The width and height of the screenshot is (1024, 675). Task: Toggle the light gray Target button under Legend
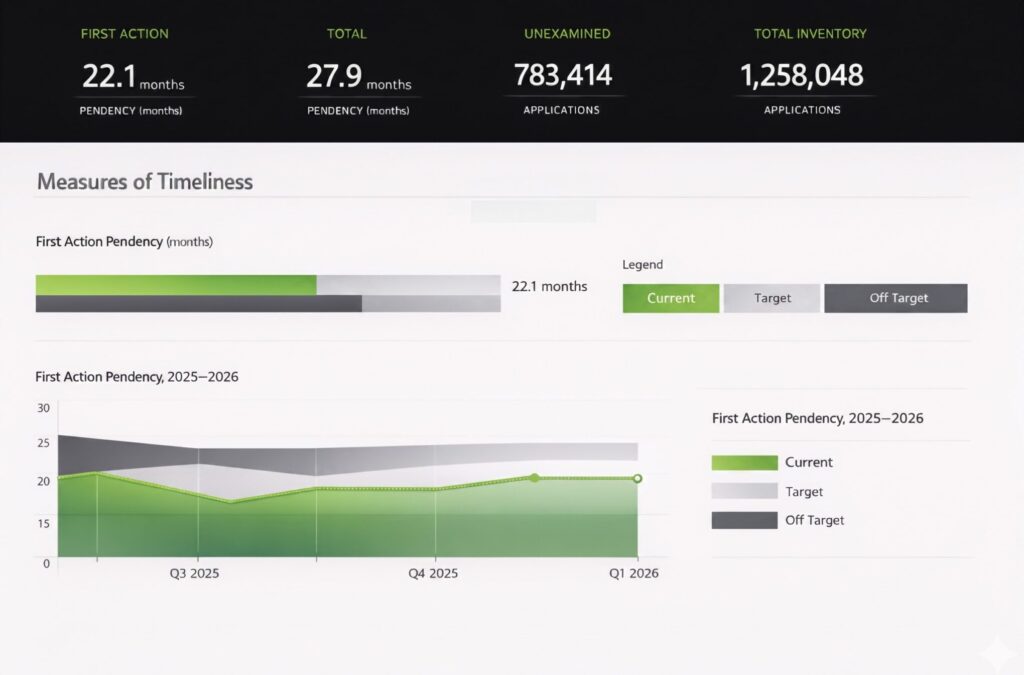click(x=771, y=298)
